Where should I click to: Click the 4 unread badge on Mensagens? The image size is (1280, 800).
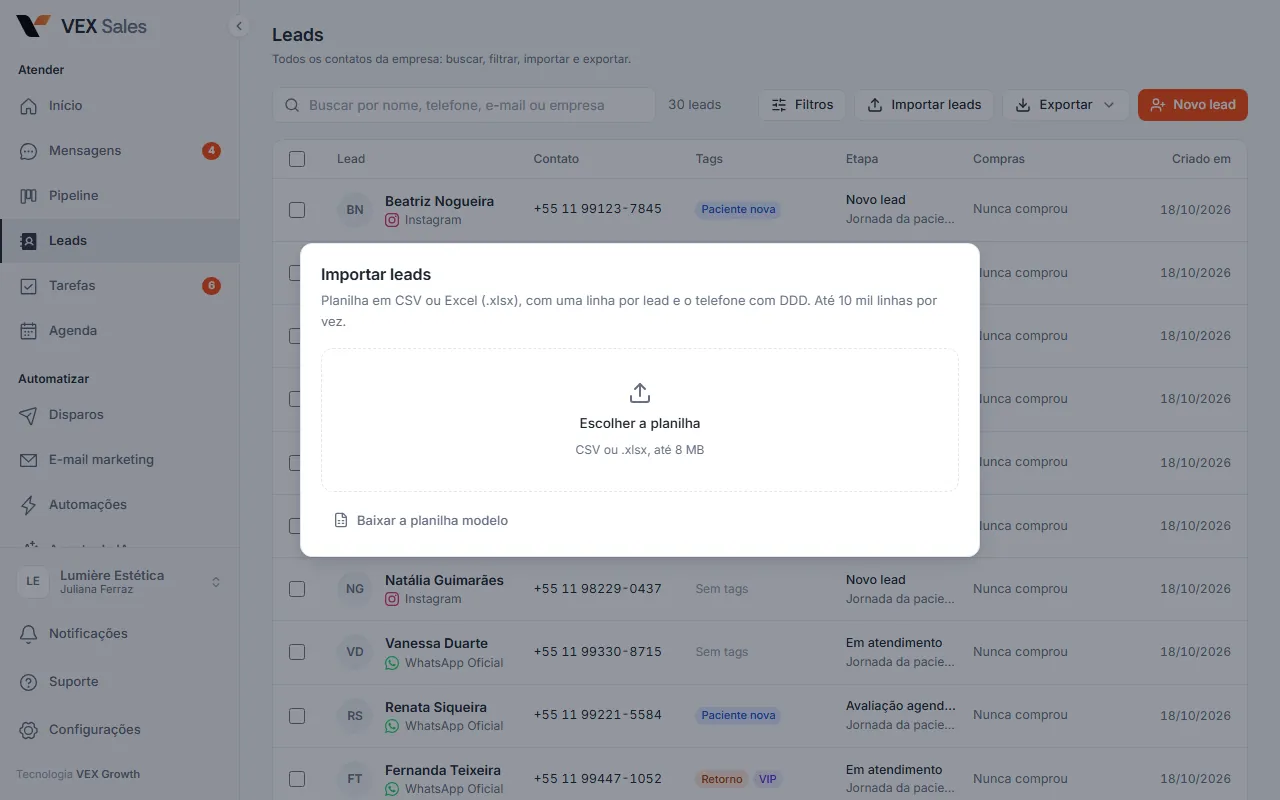(211, 151)
